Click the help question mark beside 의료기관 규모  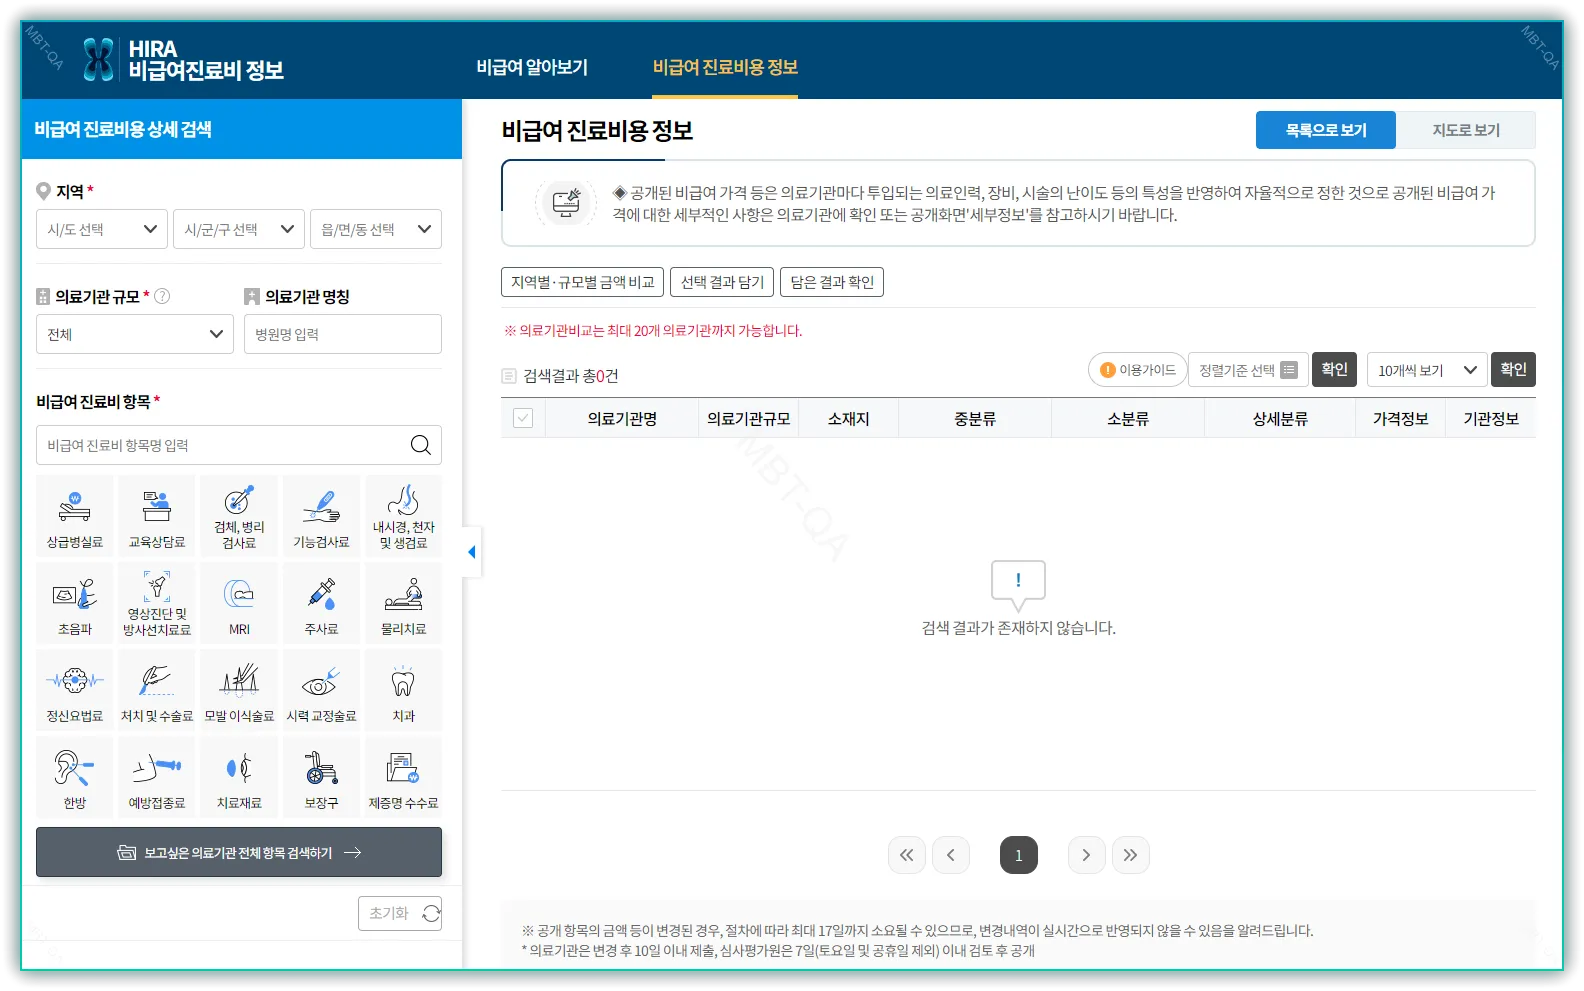[162, 296]
